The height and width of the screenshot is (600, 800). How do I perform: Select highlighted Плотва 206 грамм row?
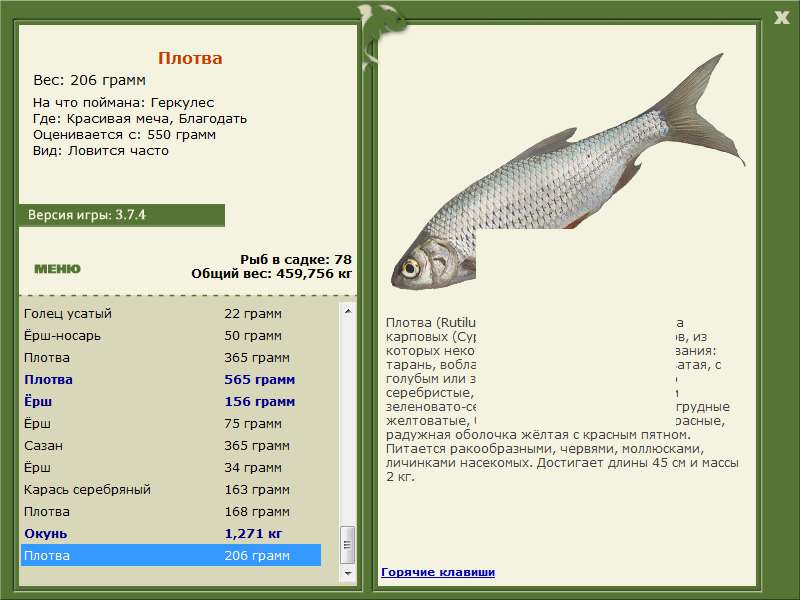coord(171,555)
